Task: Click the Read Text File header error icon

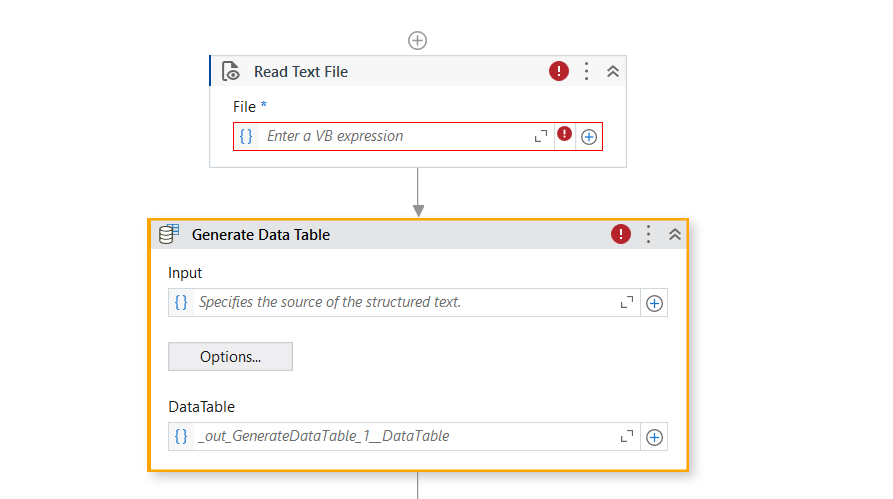Action: click(x=559, y=71)
